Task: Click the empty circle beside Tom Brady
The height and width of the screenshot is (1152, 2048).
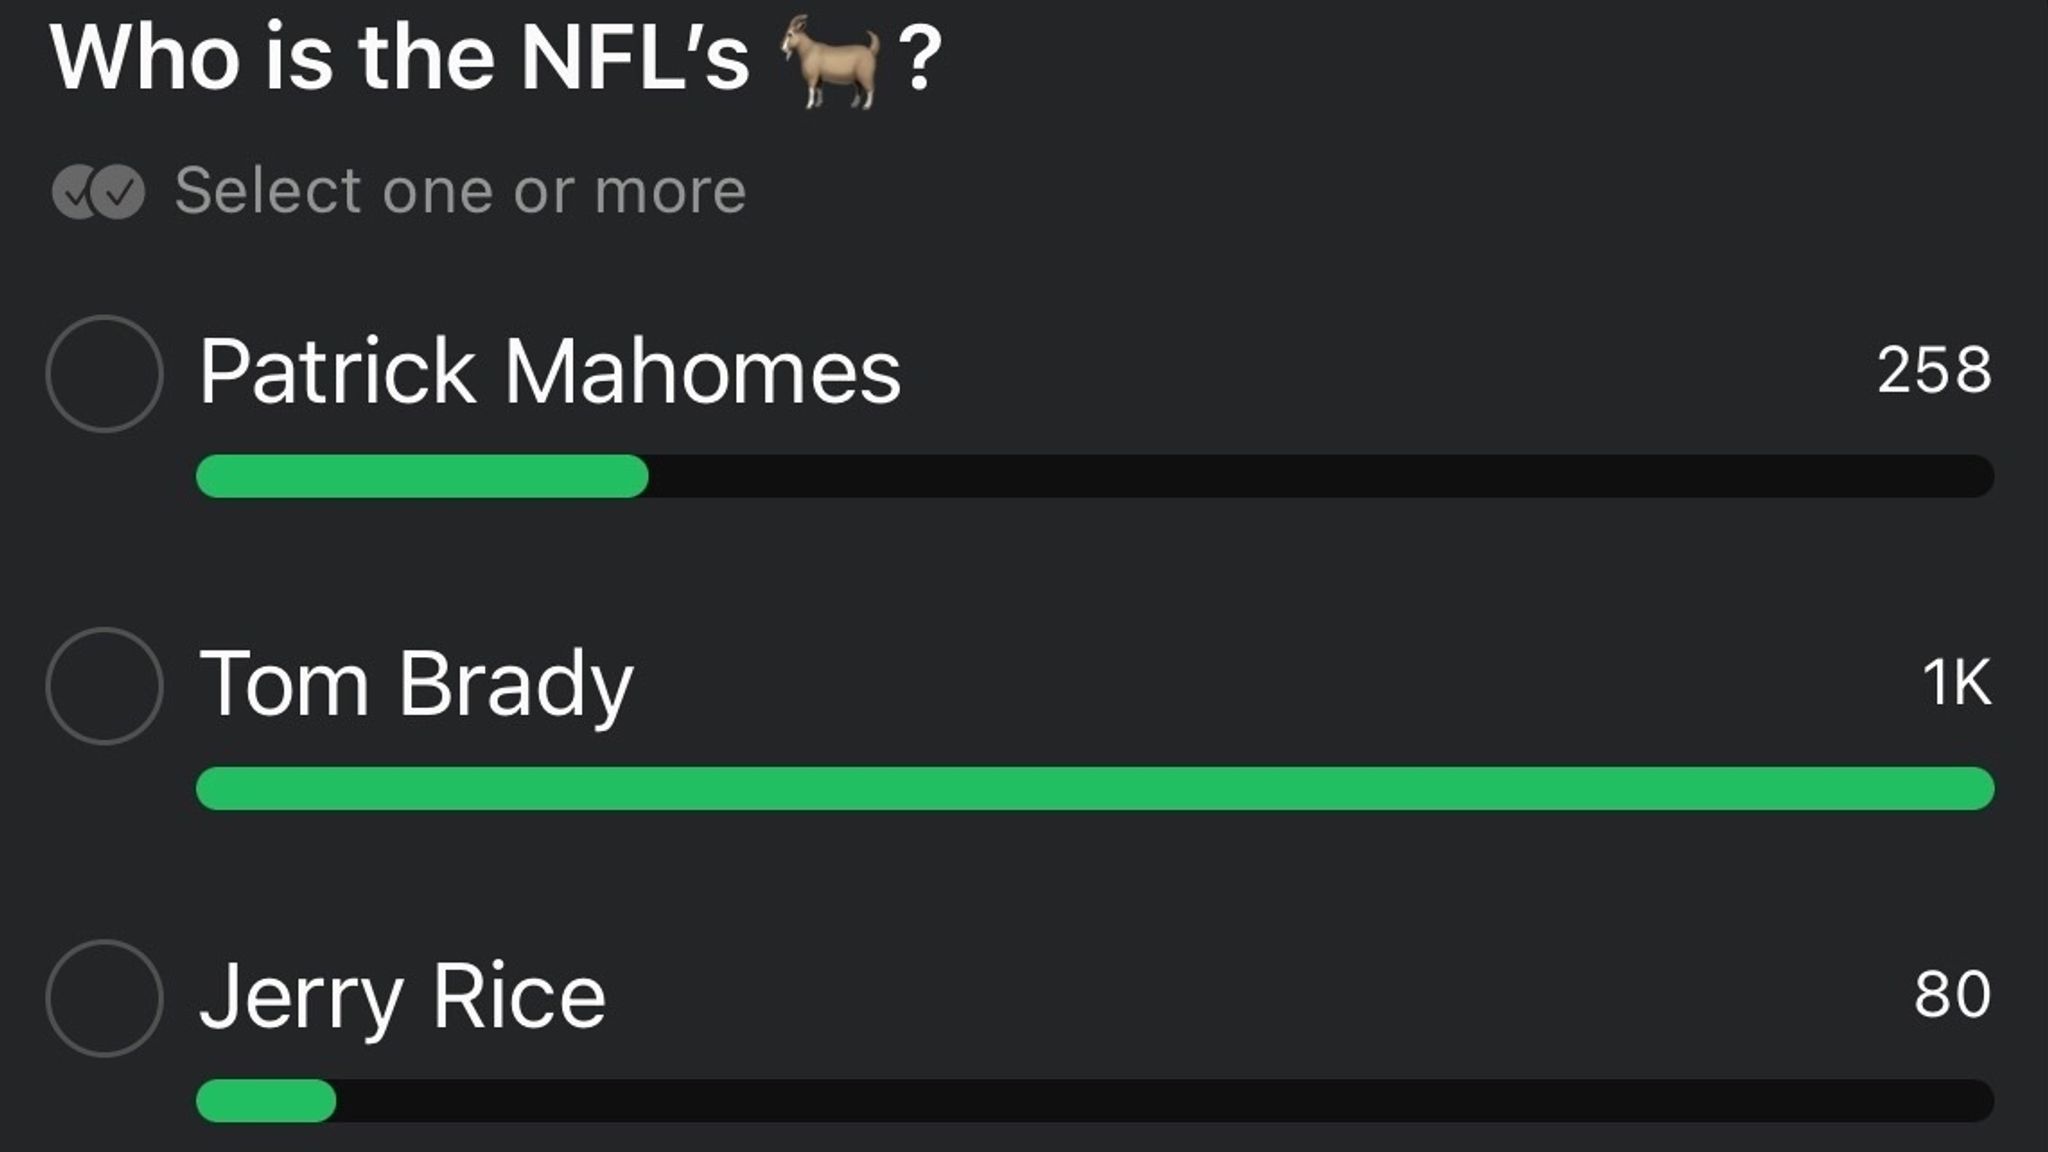Action: pos(104,681)
